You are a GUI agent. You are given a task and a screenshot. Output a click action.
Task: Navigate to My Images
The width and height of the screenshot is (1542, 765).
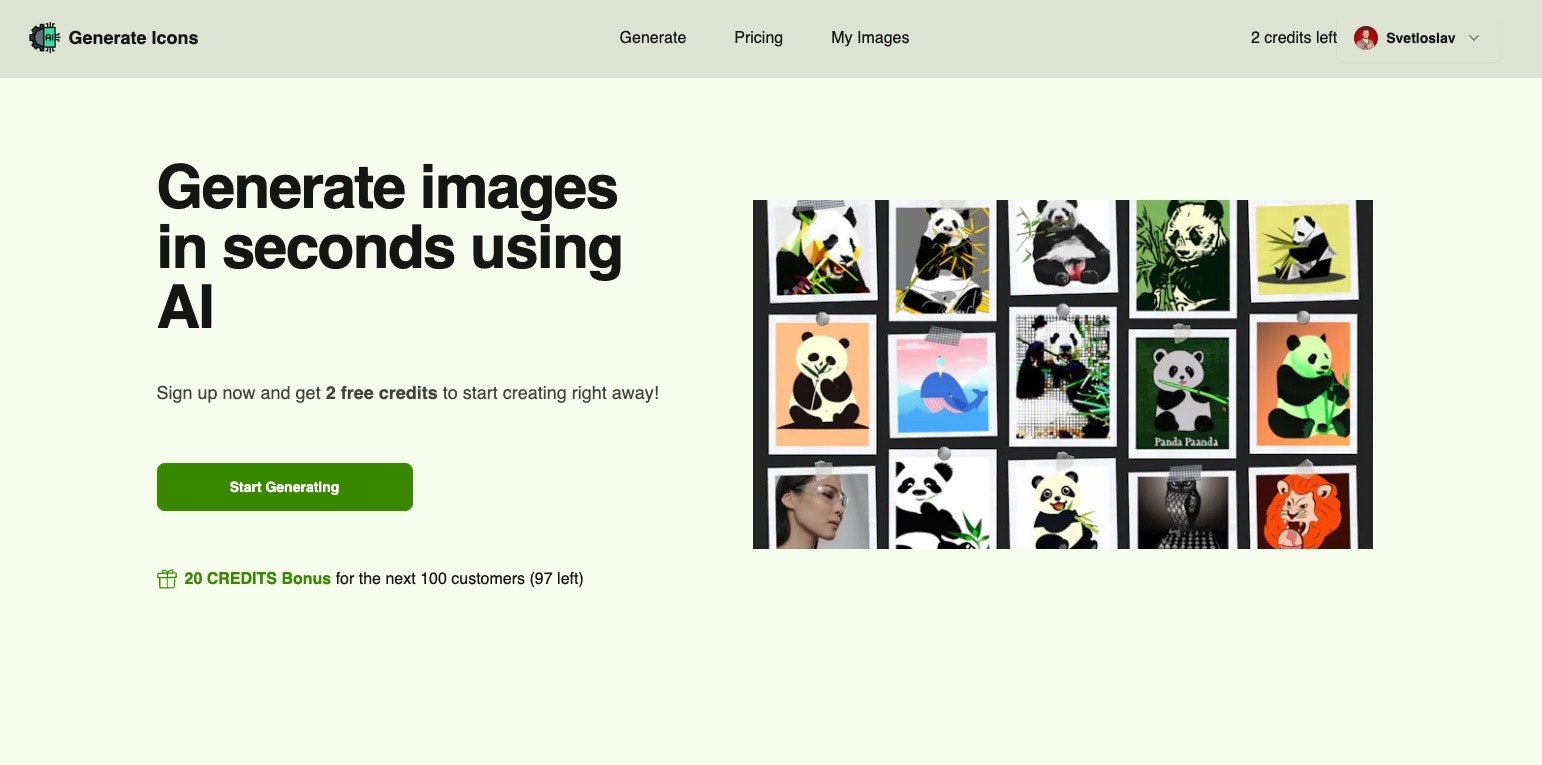pyautogui.click(x=869, y=38)
